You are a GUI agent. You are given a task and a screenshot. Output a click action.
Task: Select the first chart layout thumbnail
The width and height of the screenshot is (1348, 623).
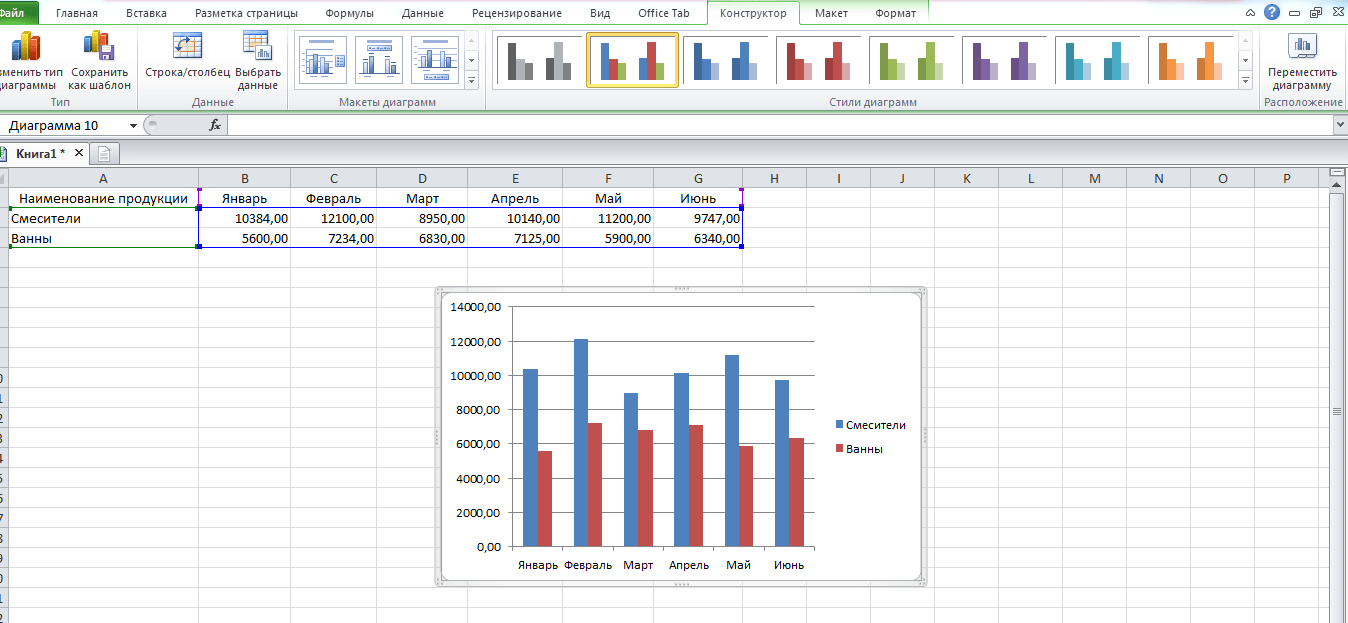322,61
